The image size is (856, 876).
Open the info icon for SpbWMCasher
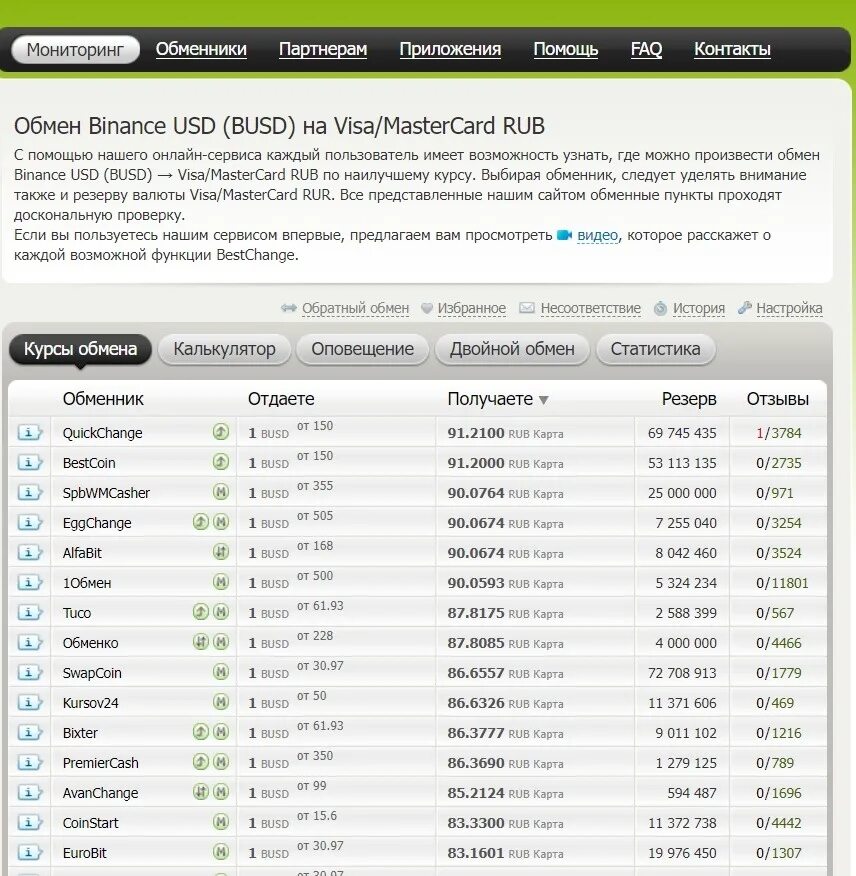tap(29, 492)
